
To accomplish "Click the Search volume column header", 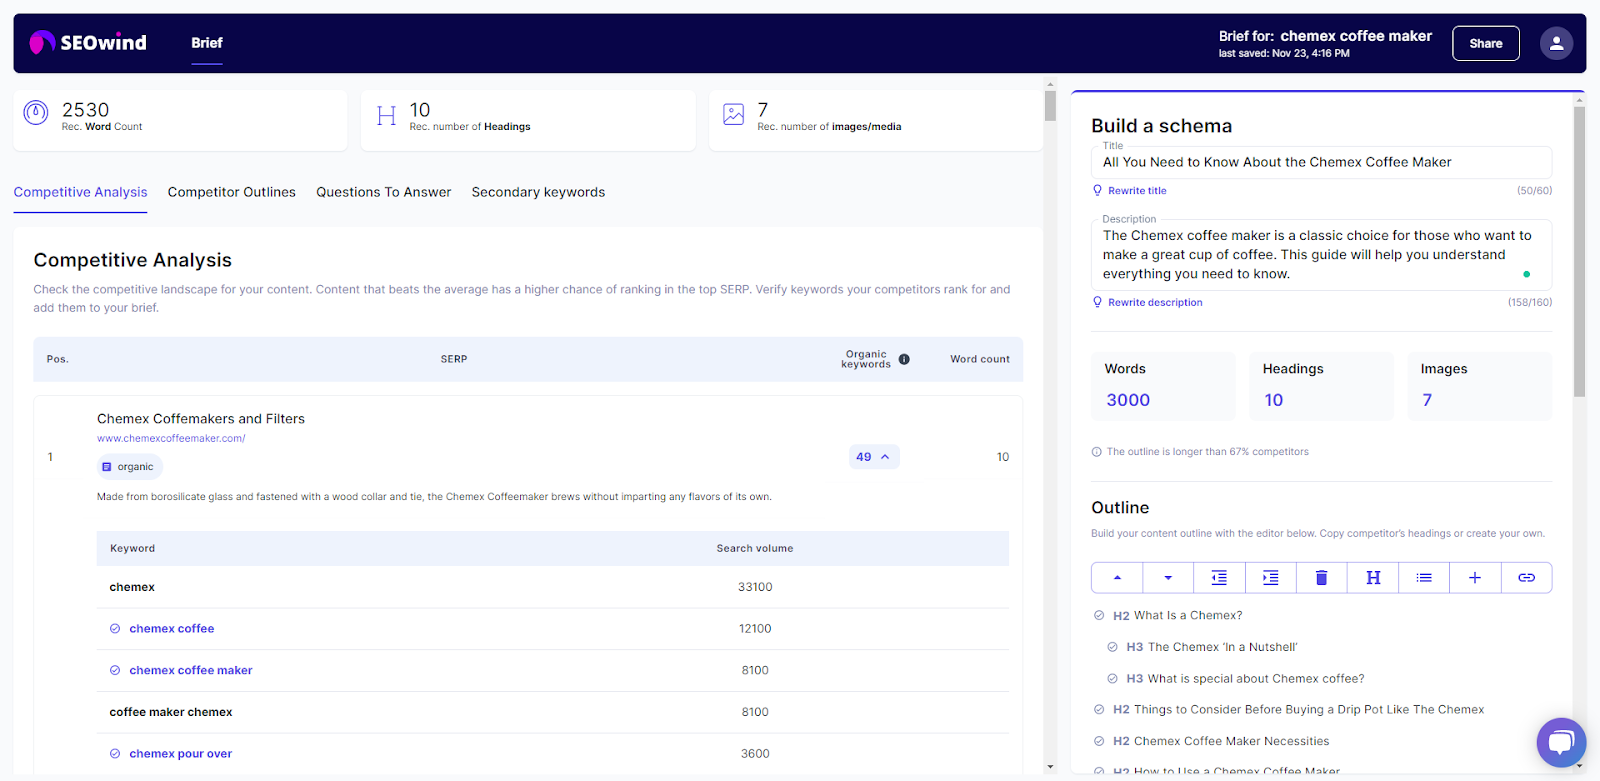I will click(x=755, y=549).
